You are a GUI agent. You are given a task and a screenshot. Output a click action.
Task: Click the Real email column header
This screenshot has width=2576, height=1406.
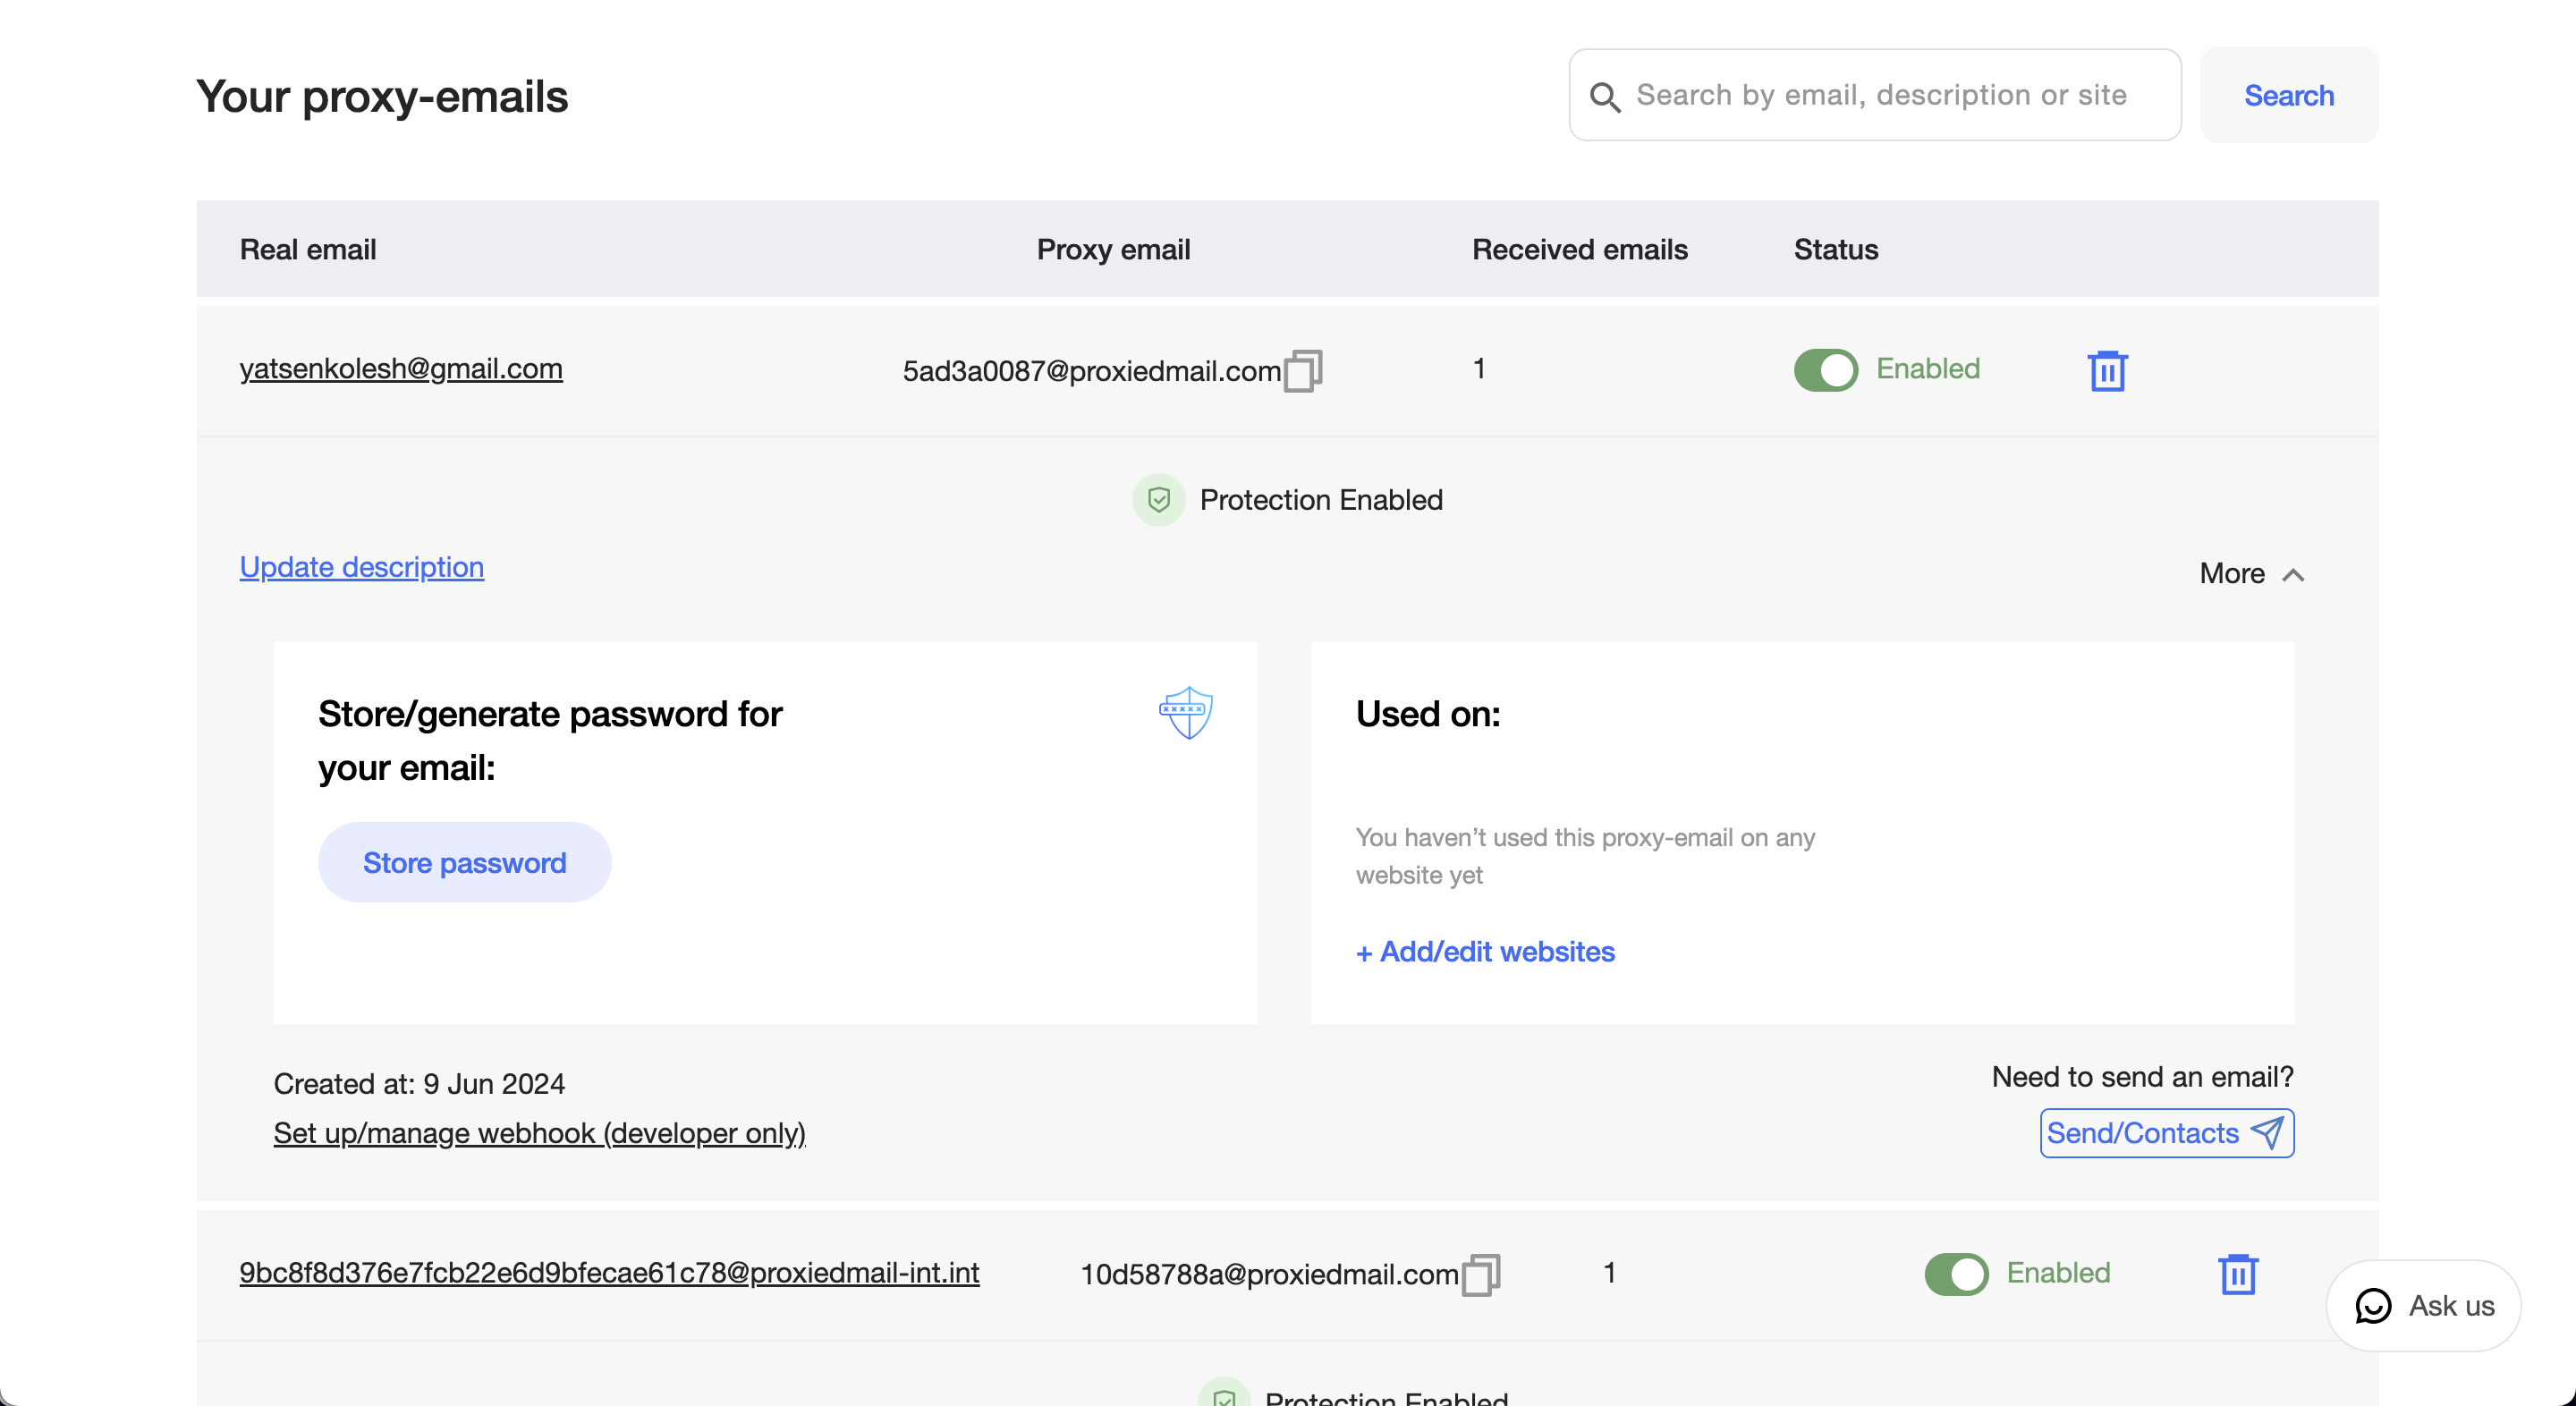point(308,249)
